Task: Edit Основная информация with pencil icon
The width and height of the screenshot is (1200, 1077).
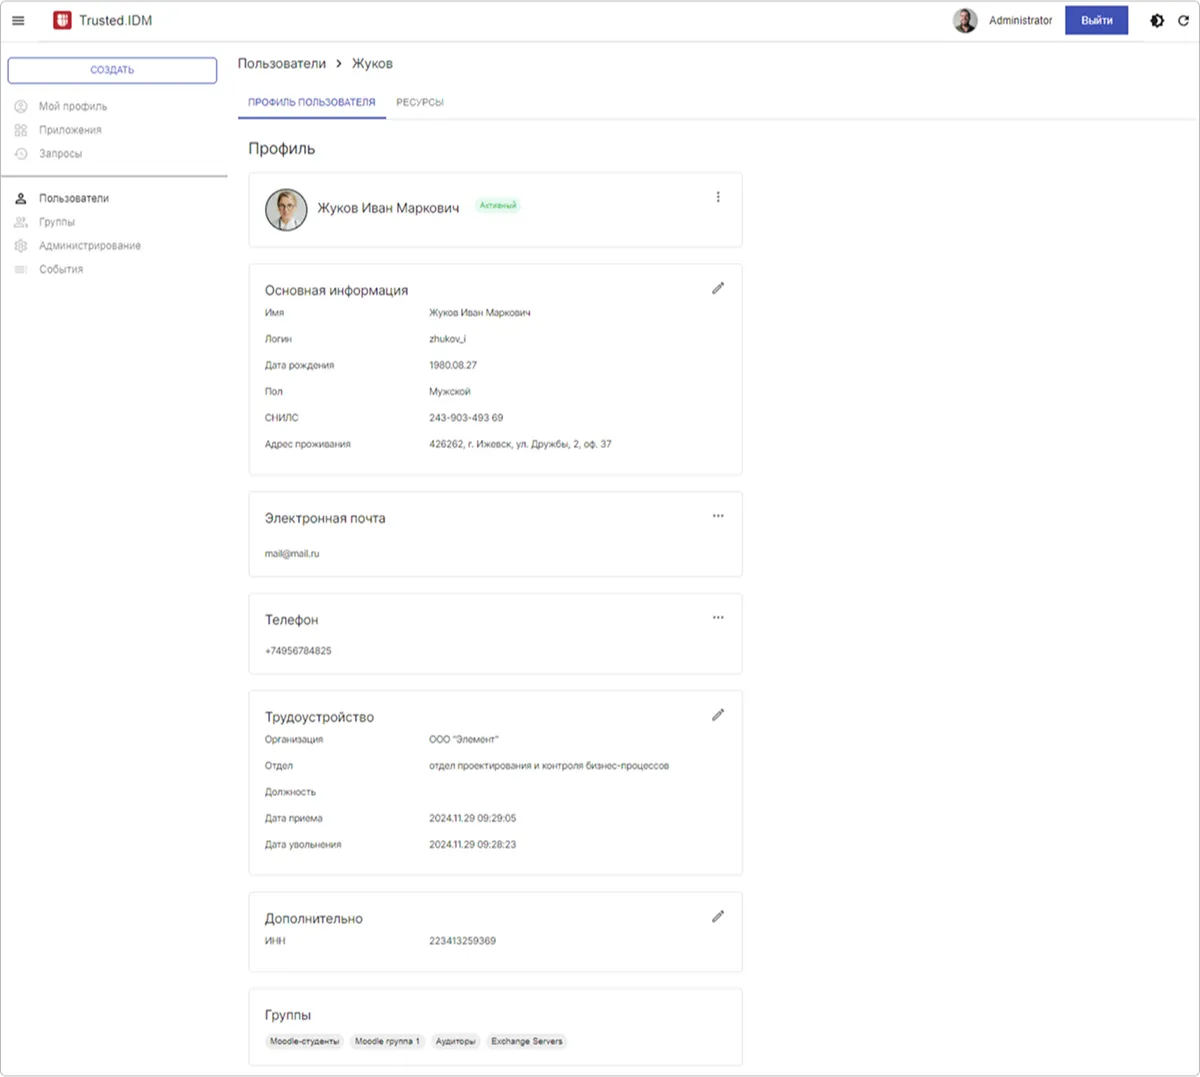Action: (717, 288)
